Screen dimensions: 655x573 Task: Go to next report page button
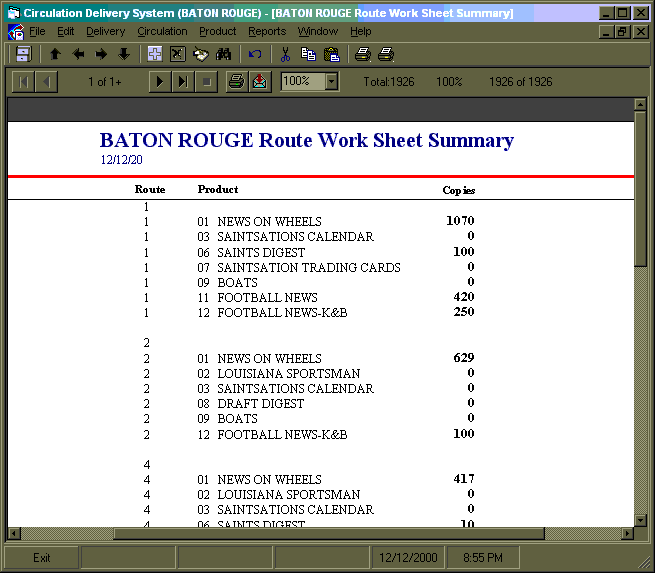160,81
